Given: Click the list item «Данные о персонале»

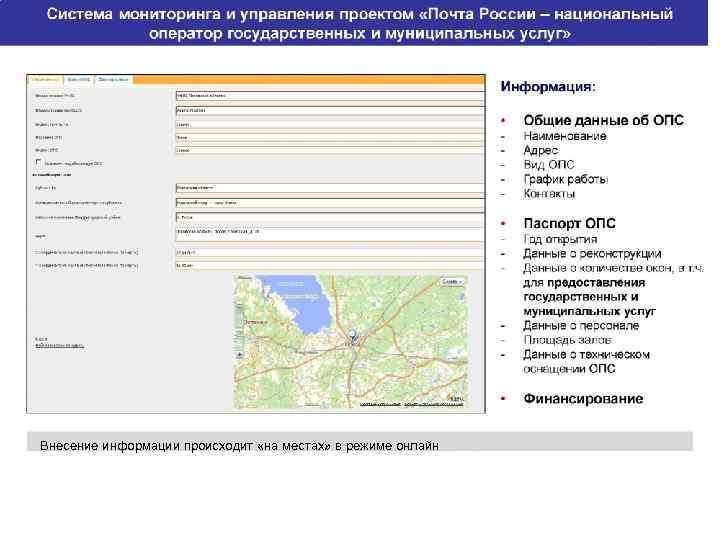Looking at the screenshot, I should click(x=581, y=325).
